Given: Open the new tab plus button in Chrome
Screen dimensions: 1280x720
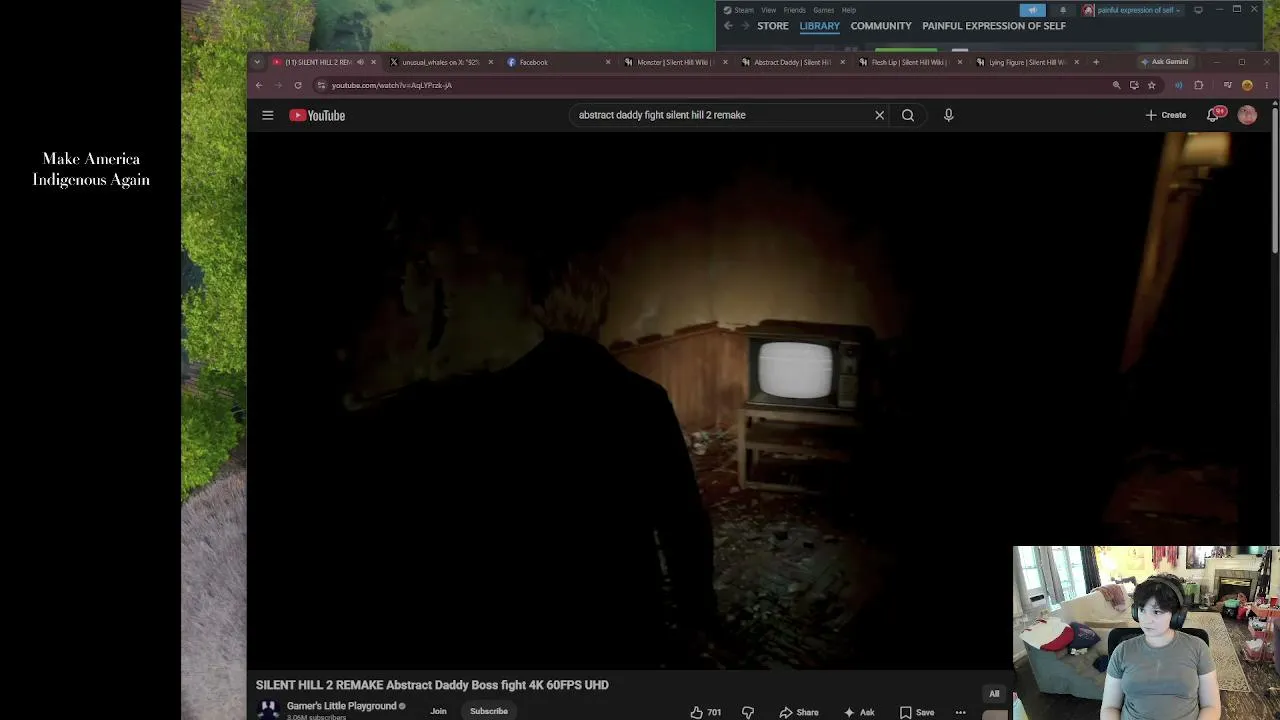Looking at the screenshot, I should pos(1096,62).
